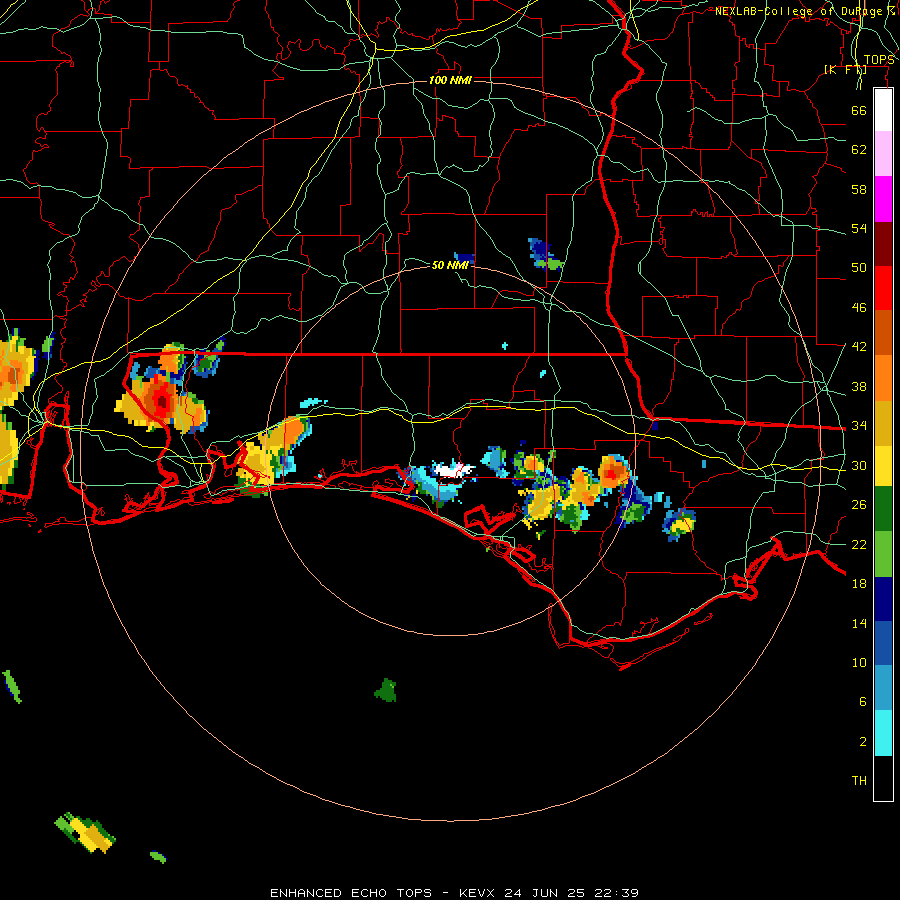Click the 58 legend value

859,189
